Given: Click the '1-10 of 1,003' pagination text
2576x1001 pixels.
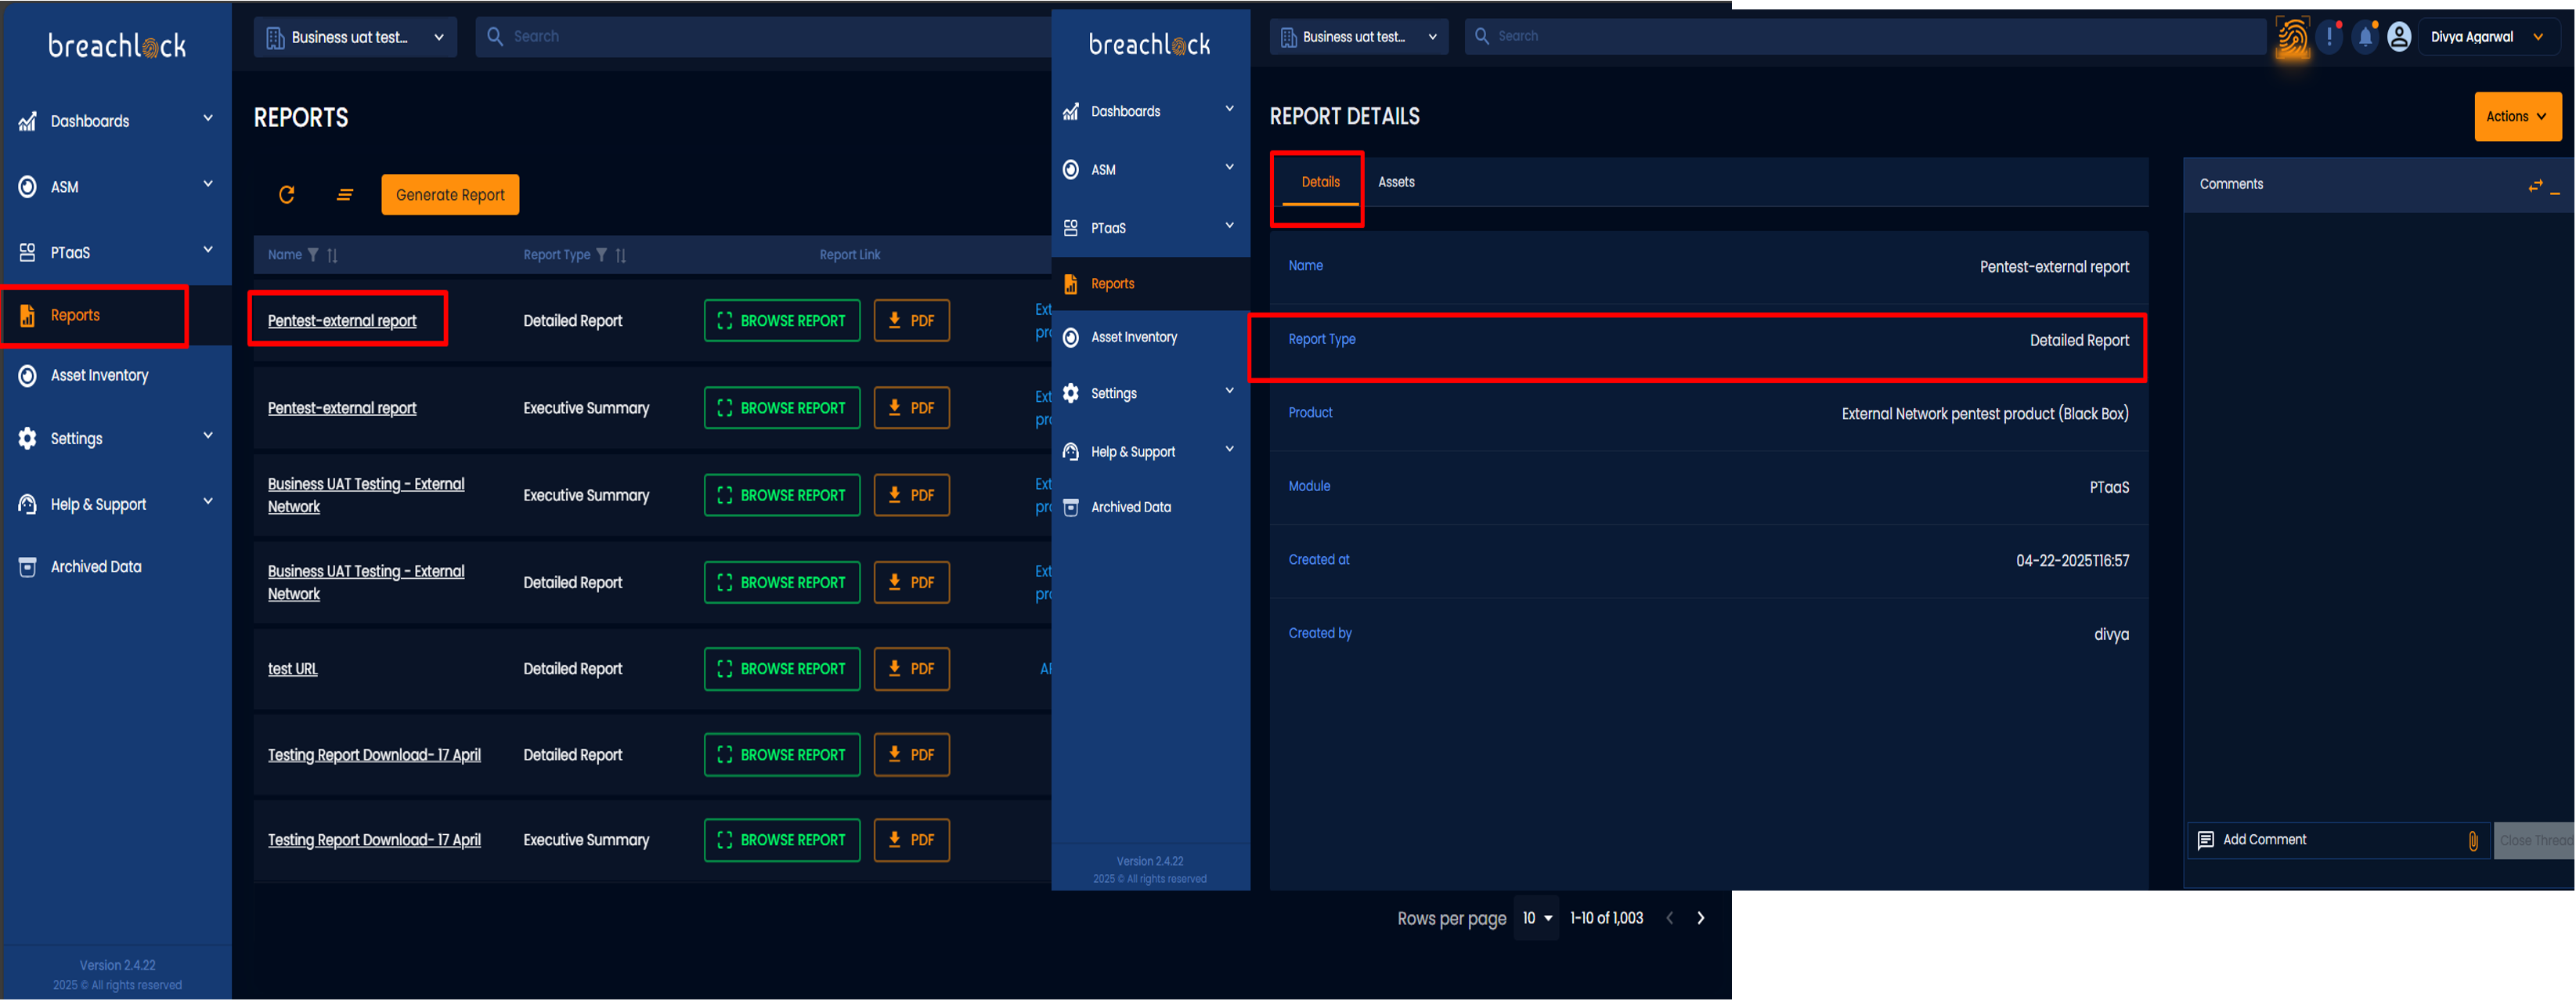Looking at the screenshot, I should click(1606, 919).
